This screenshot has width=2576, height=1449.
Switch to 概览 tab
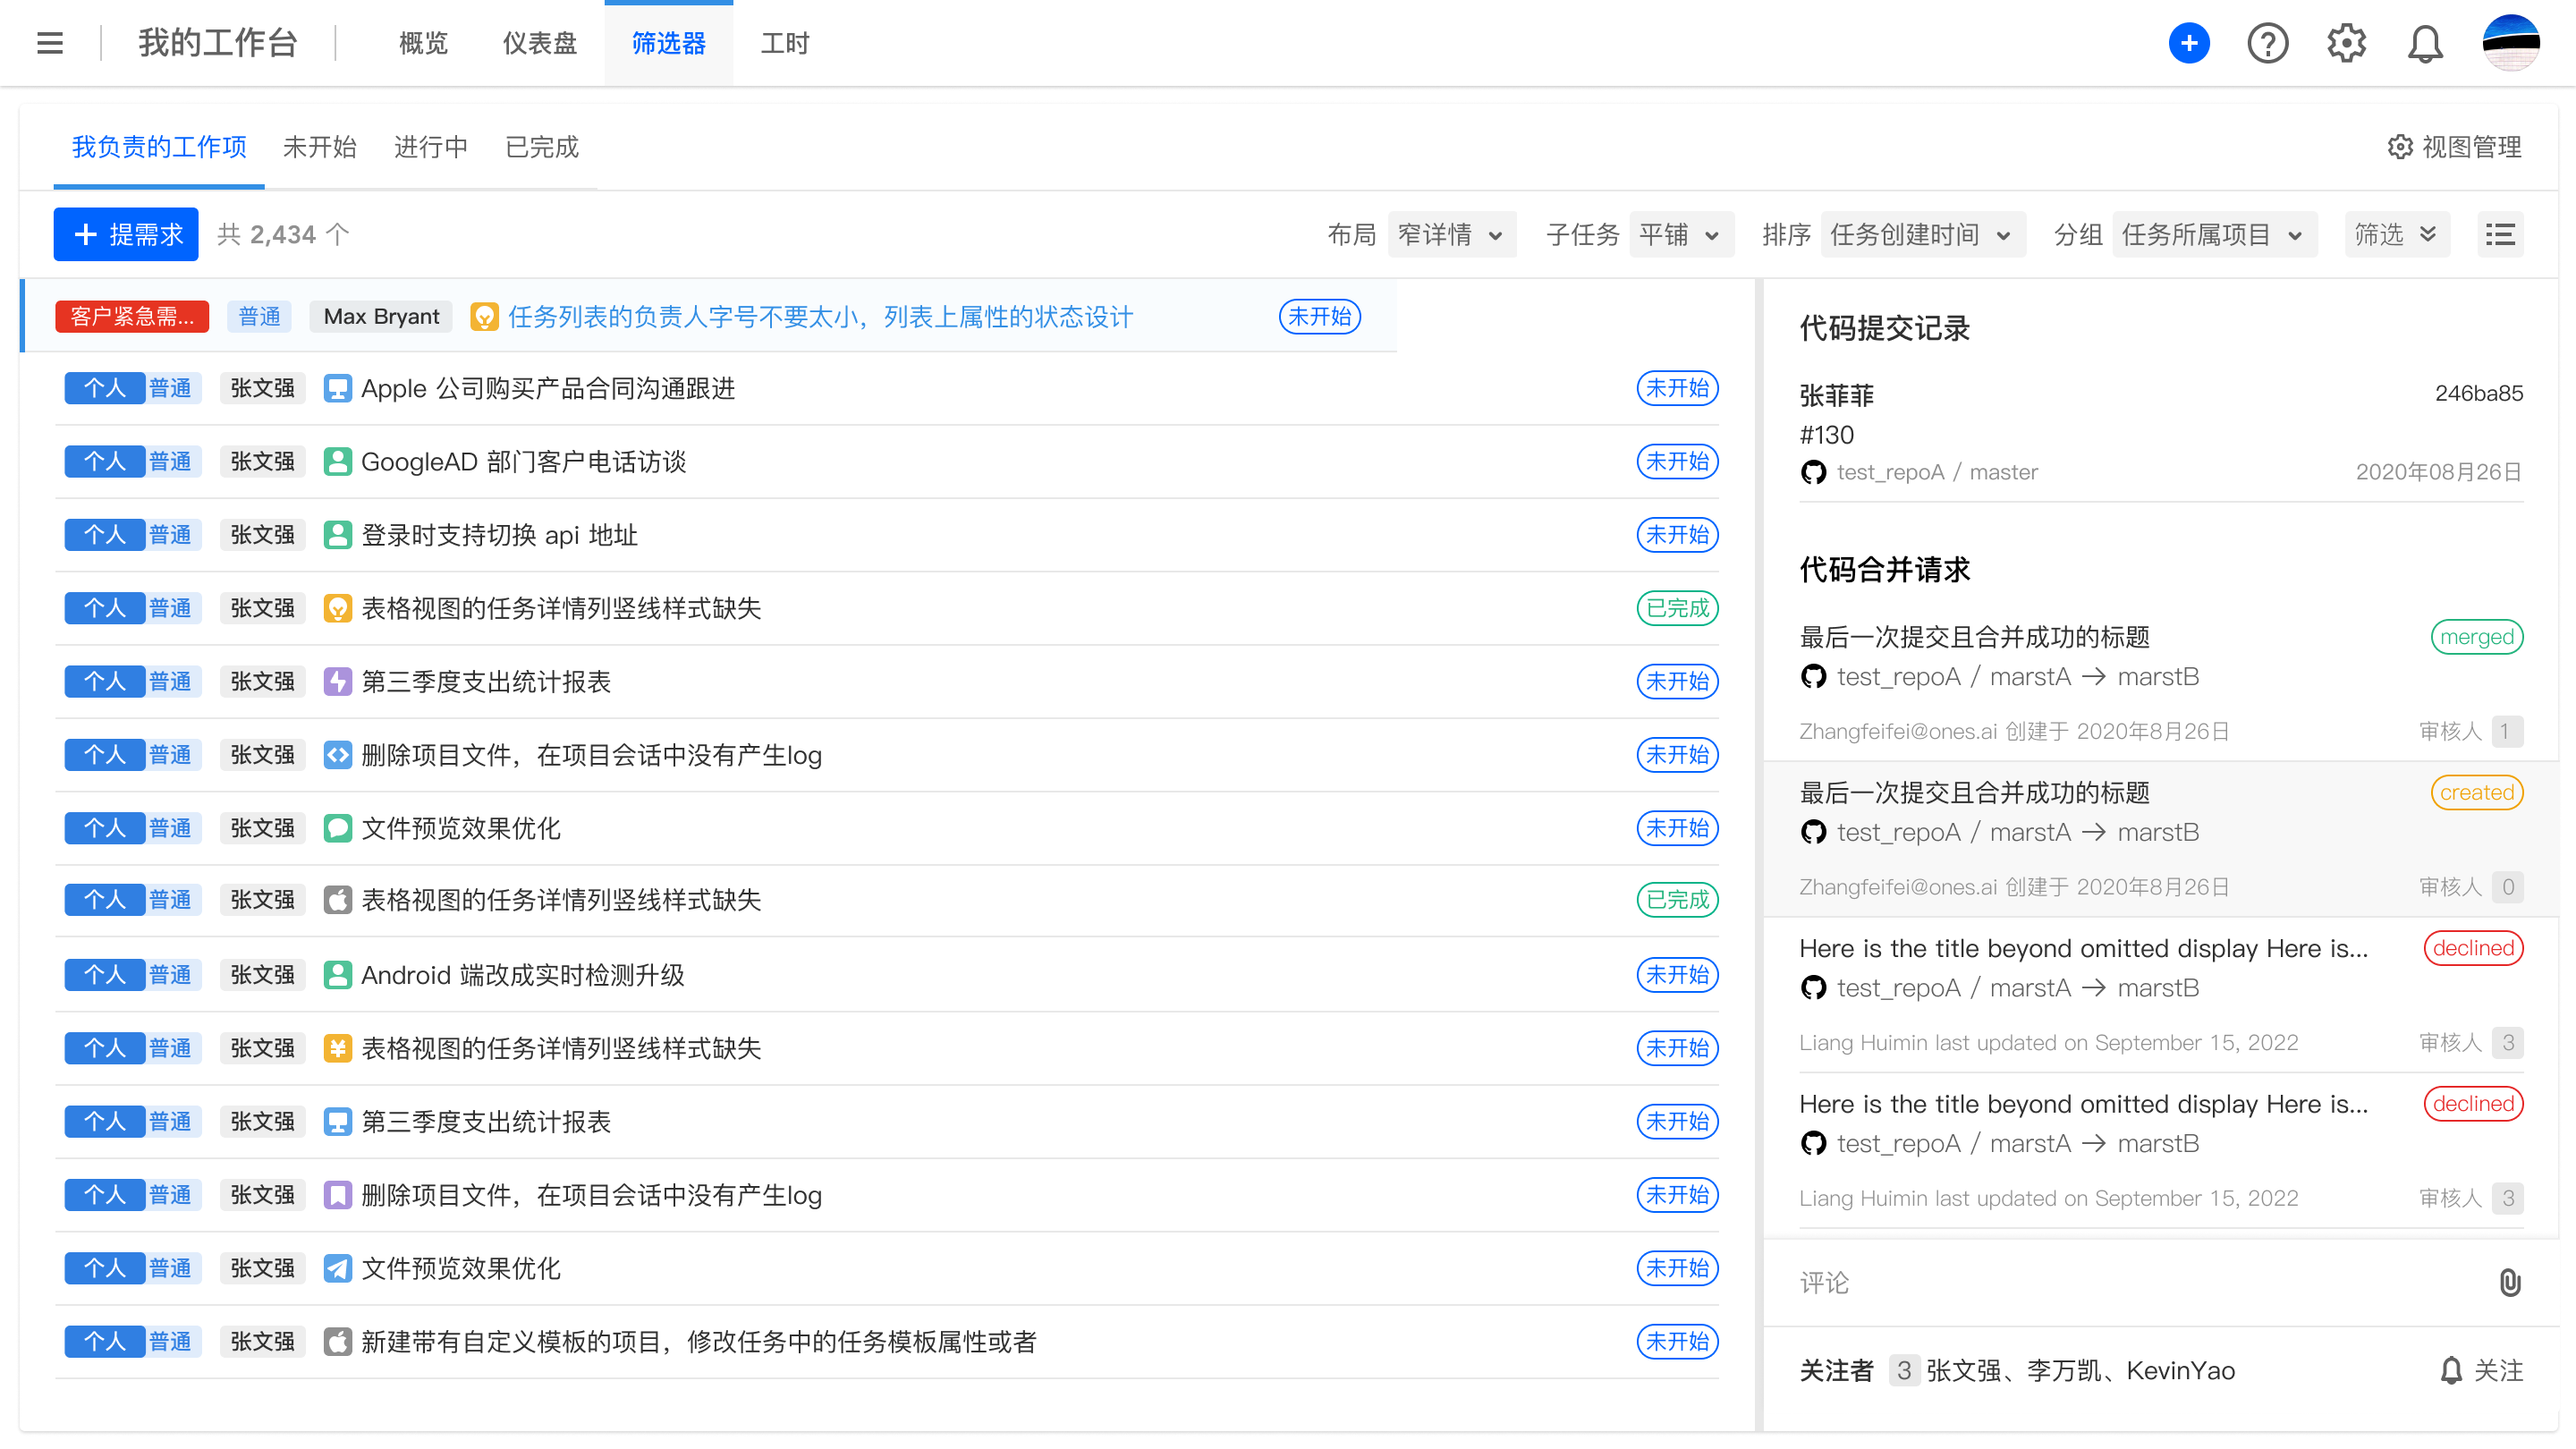[423, 43]
